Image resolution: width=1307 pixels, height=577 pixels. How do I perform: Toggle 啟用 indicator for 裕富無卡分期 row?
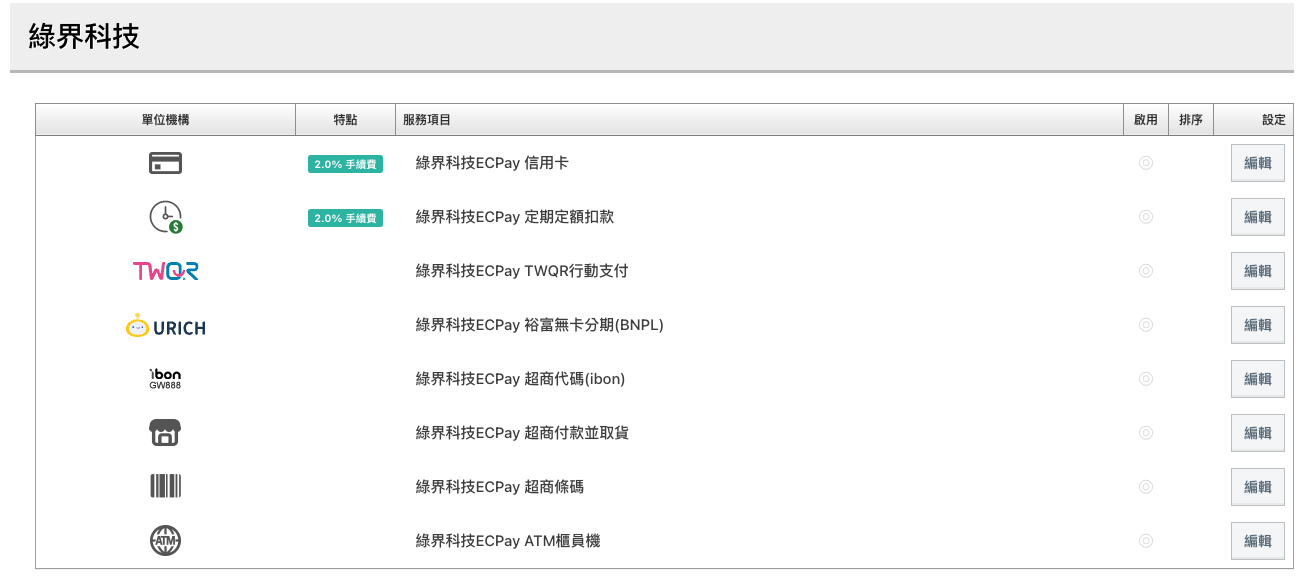[1146, 325]
